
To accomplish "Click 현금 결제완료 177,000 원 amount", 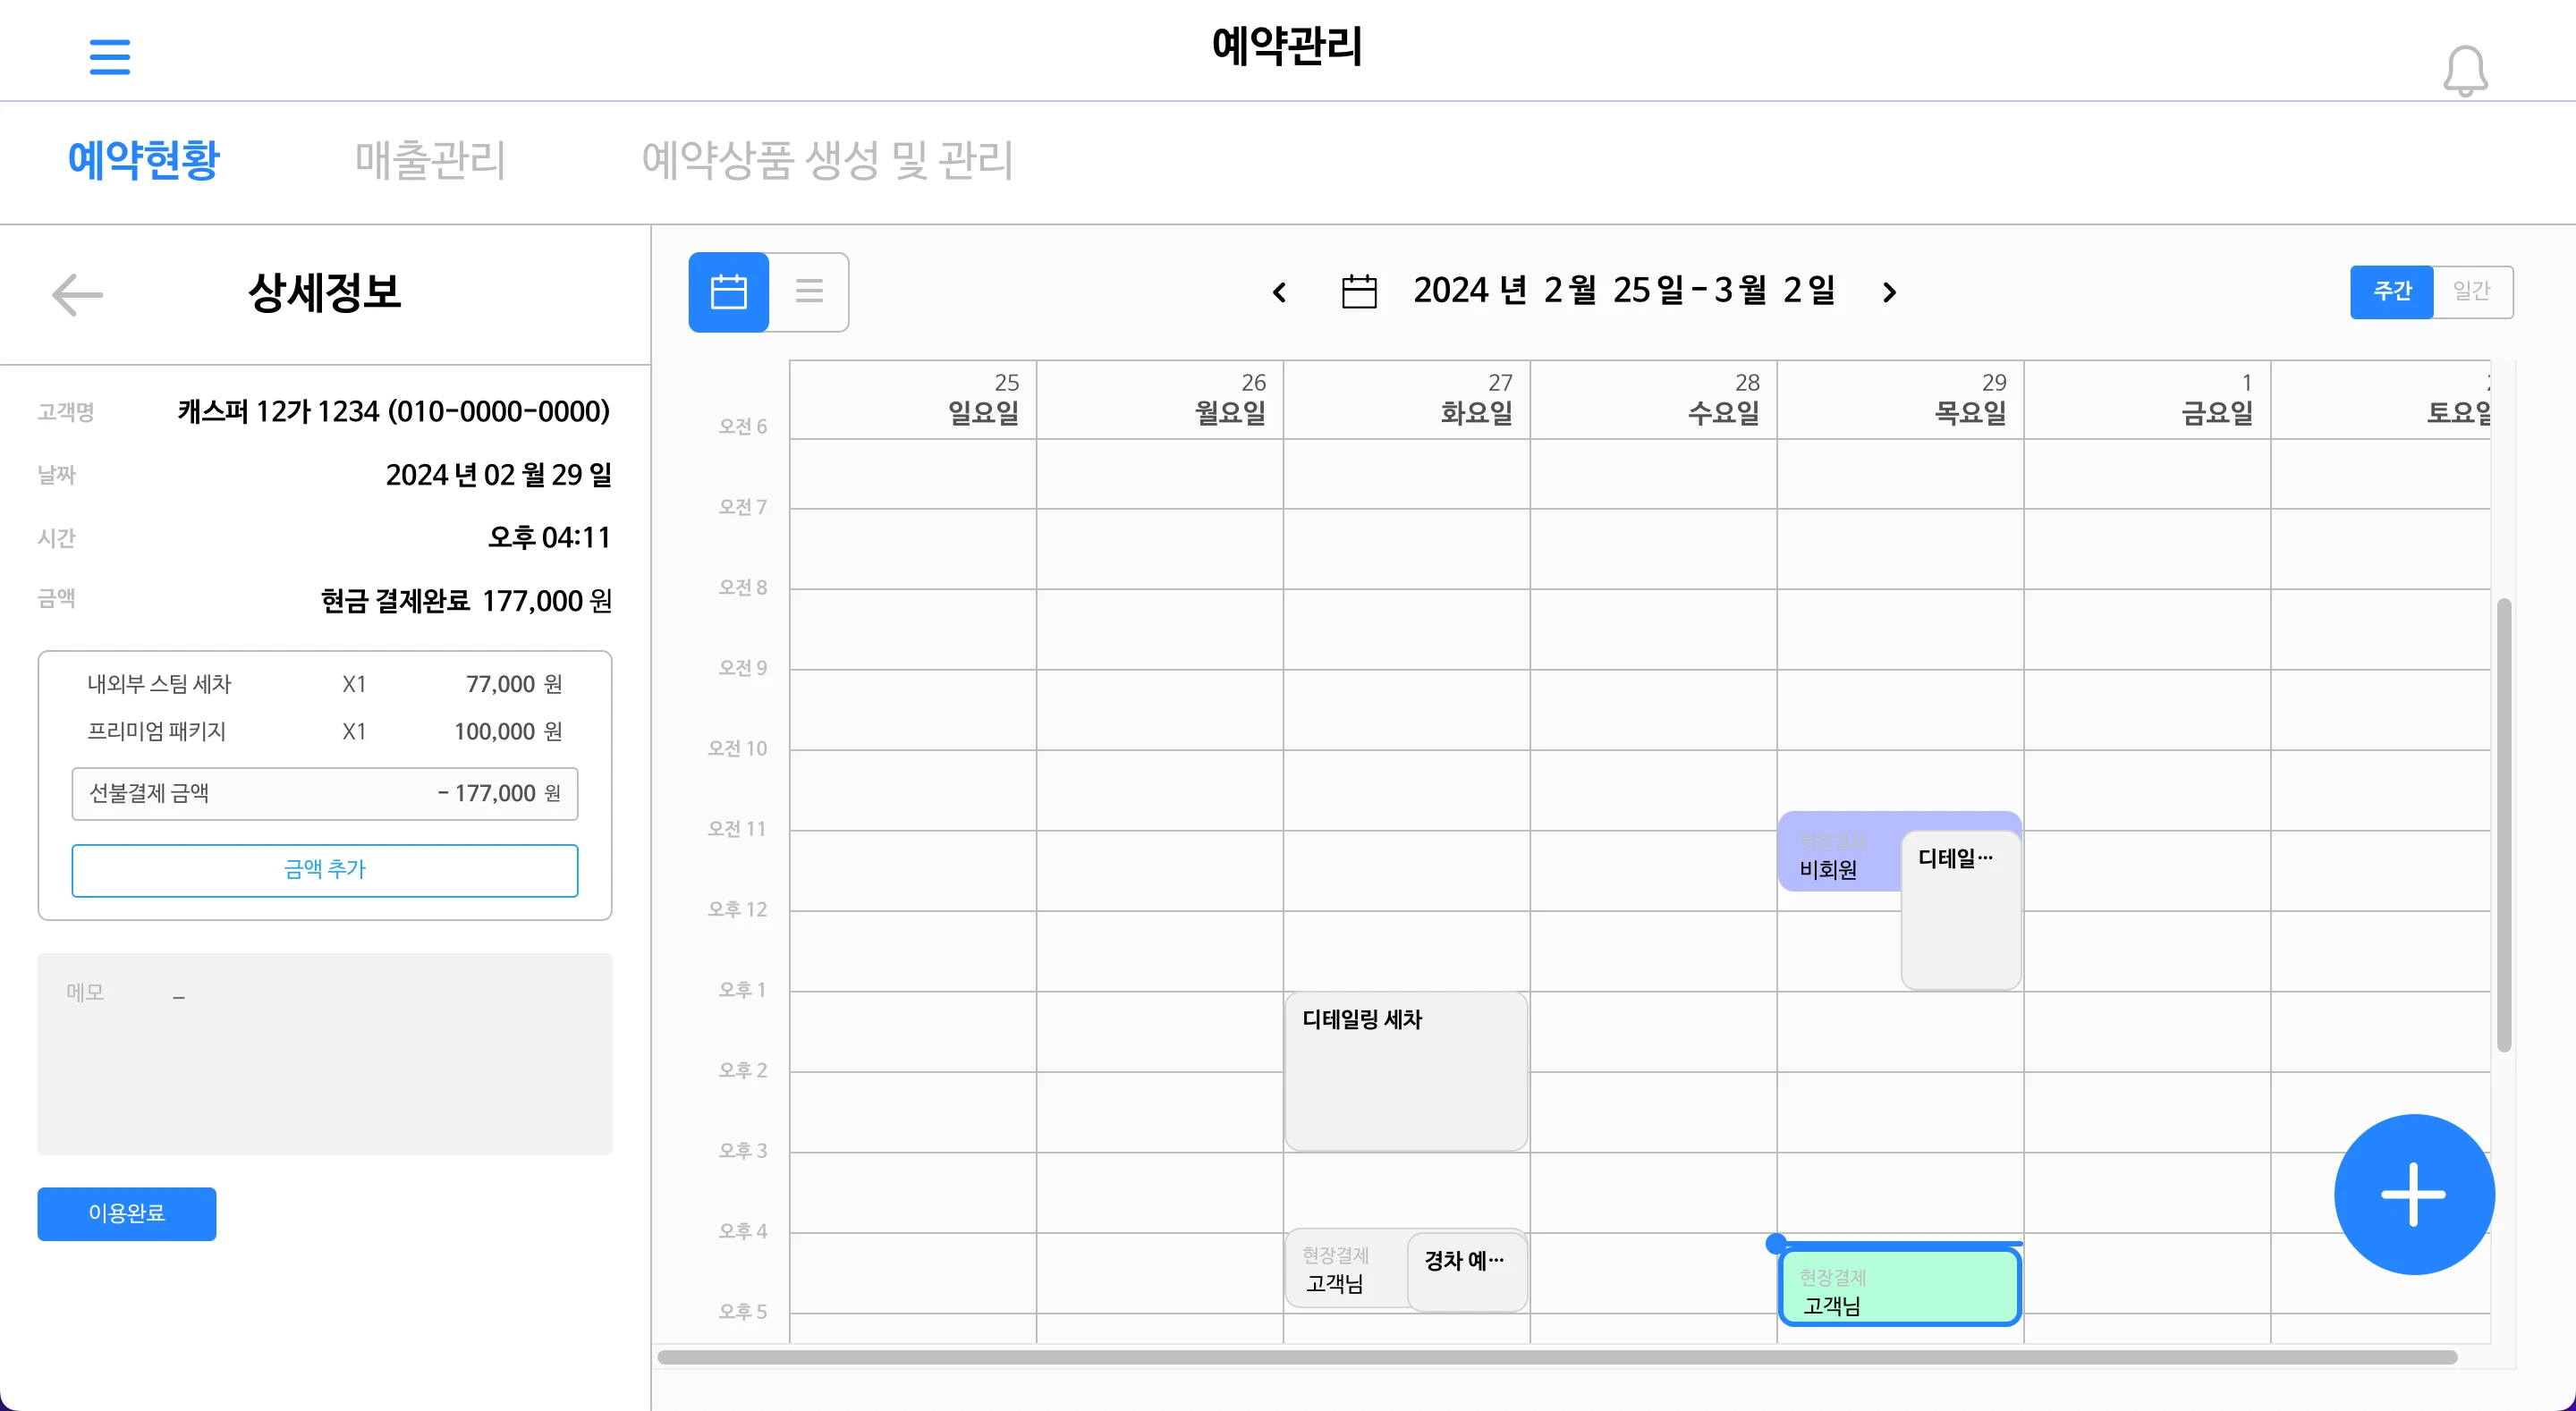I will [x=466, y=600].
